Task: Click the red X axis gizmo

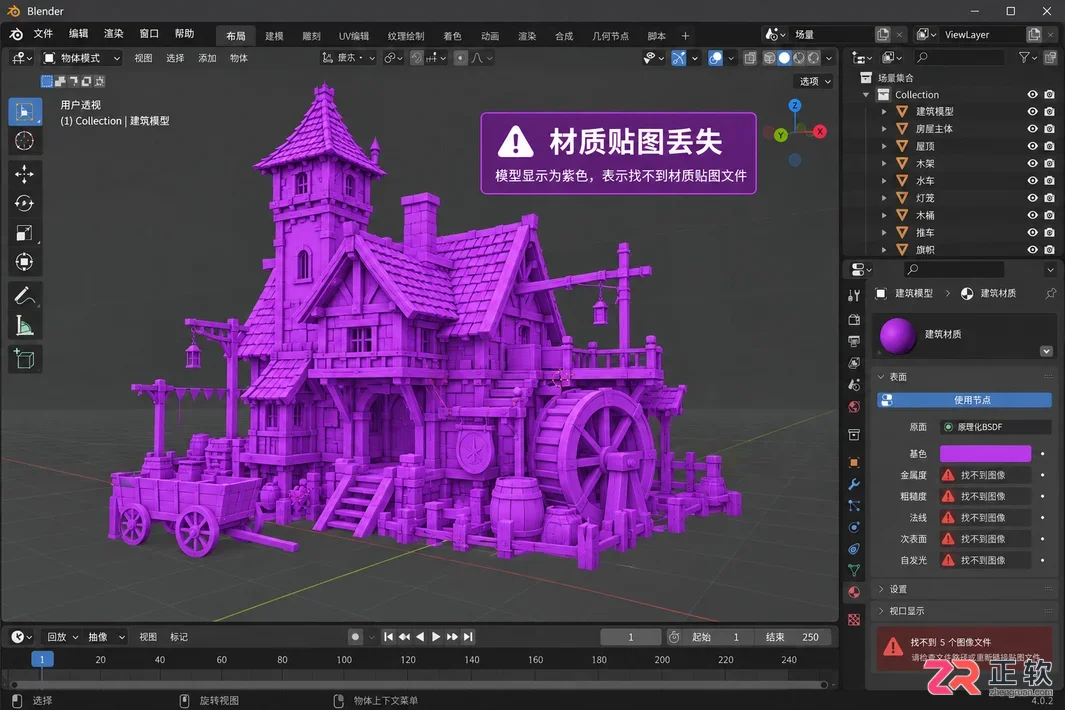Action: pos(820,131)
